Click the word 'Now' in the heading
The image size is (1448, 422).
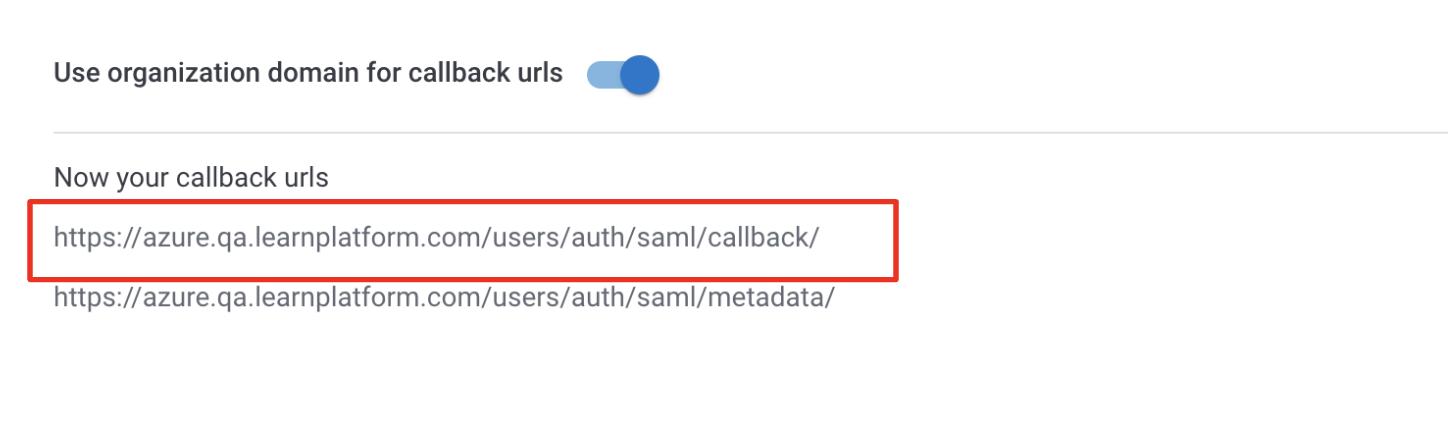[76, 178]
